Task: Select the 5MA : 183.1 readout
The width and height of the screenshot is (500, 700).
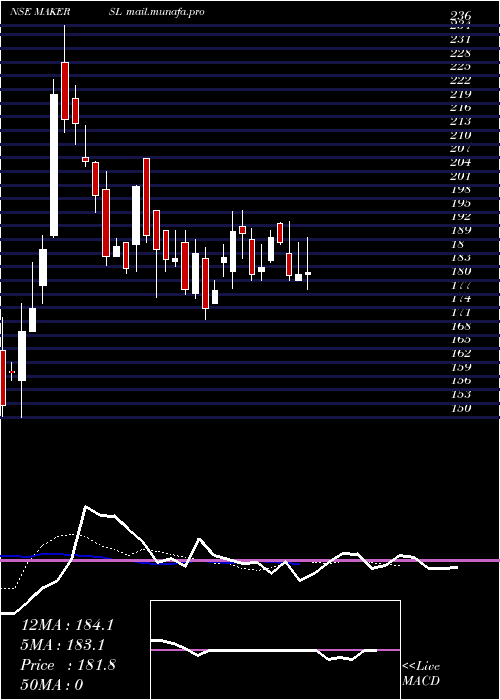Action: coord(63,645)
